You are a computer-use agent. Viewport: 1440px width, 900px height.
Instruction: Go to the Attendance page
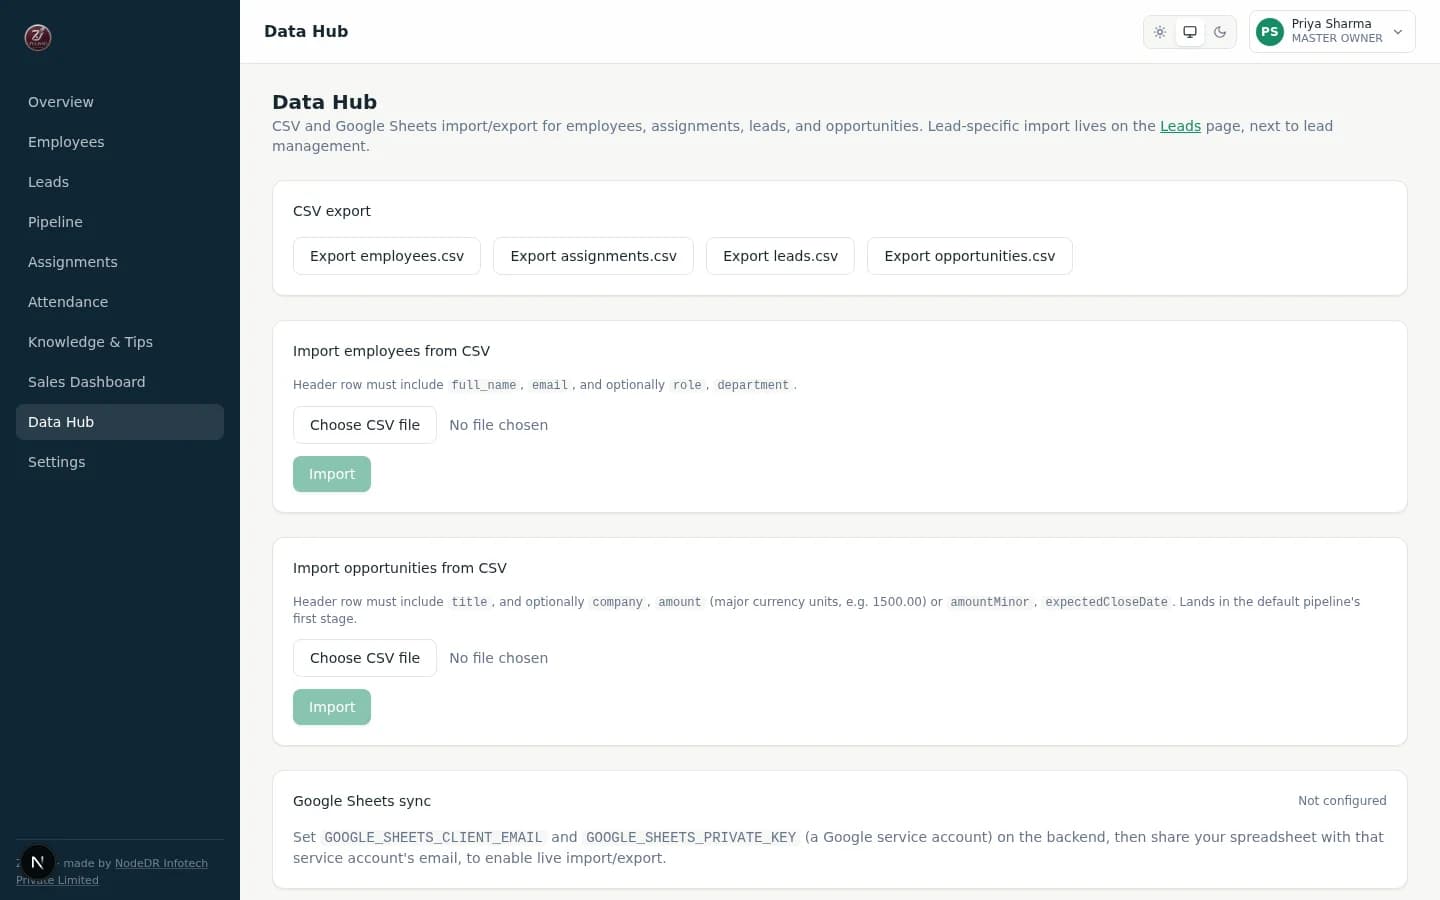point(120,302)
